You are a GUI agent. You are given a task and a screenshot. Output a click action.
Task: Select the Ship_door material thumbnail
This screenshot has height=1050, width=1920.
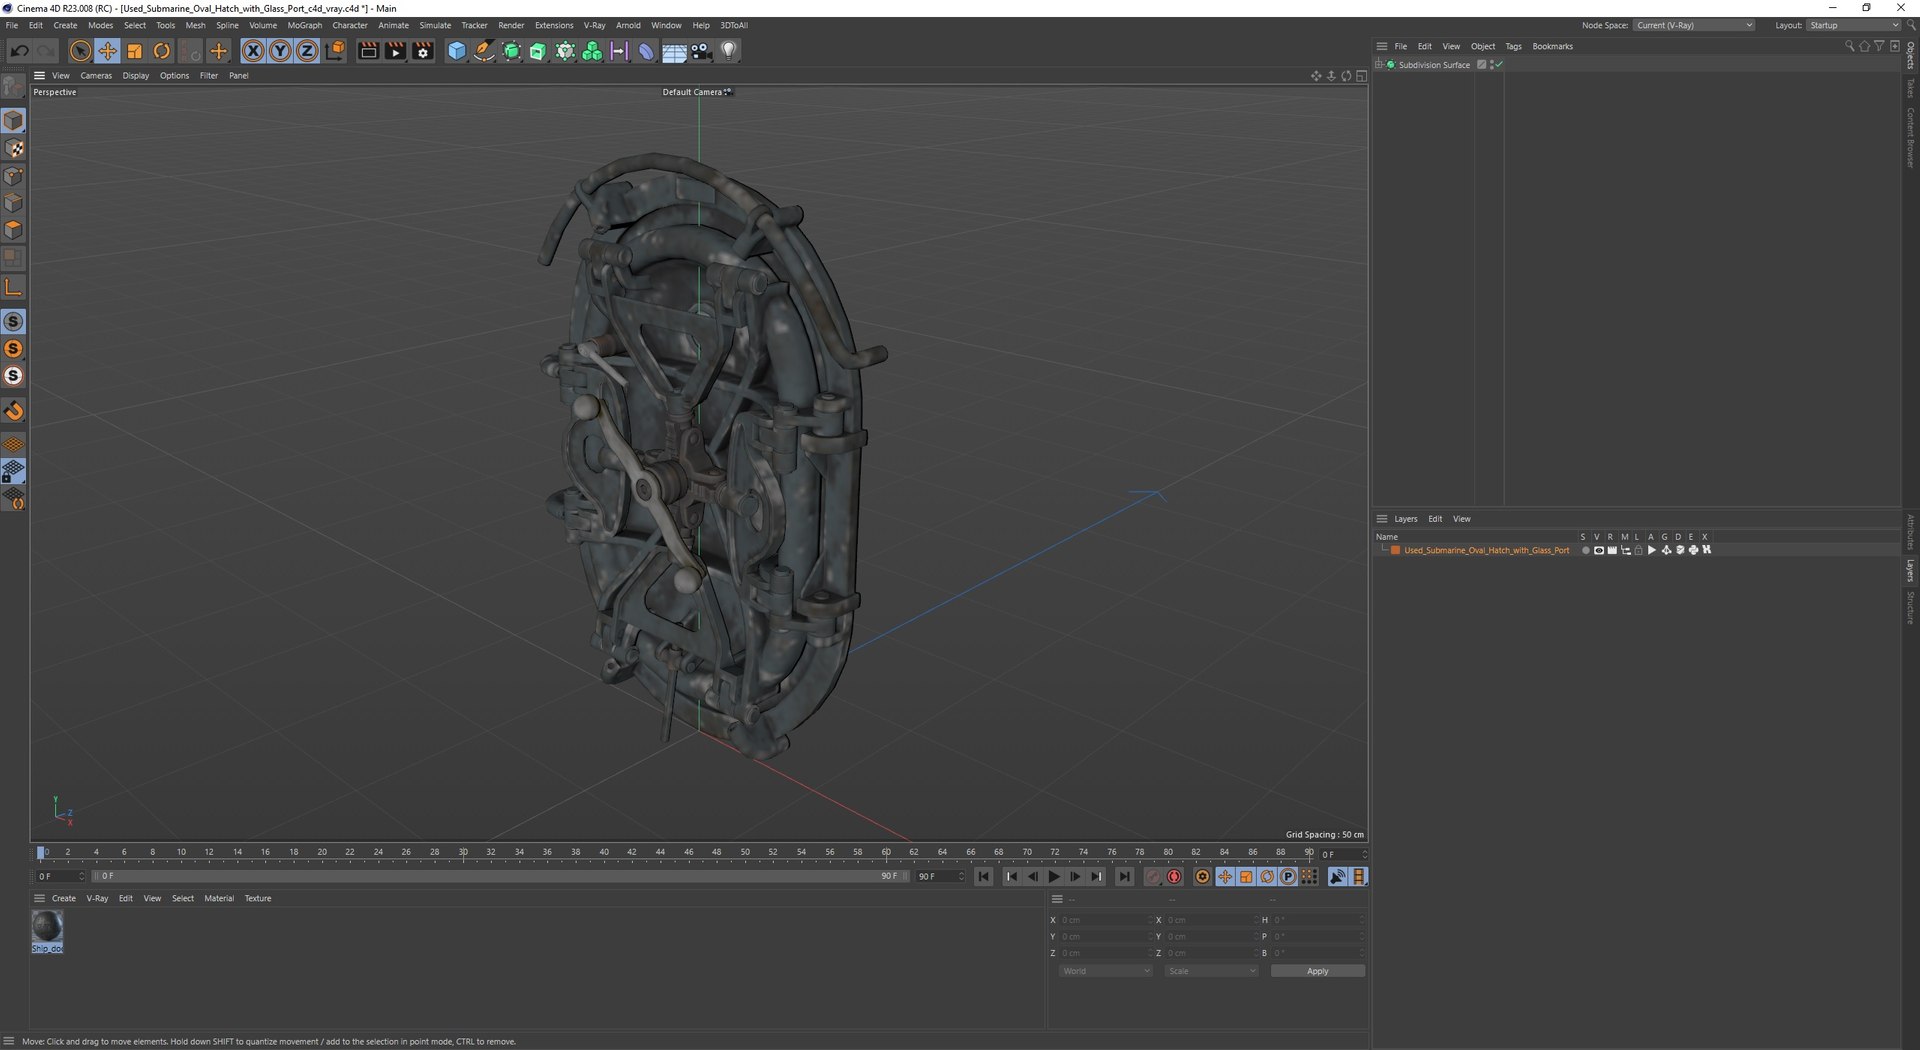47,927
